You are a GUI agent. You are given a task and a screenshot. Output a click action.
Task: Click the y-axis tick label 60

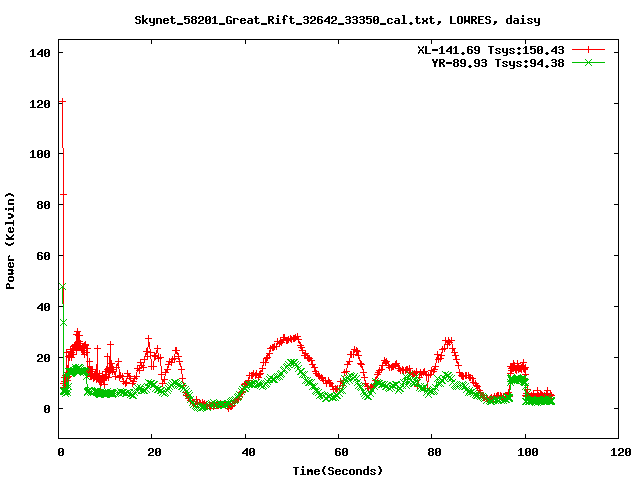coord(43,256)
